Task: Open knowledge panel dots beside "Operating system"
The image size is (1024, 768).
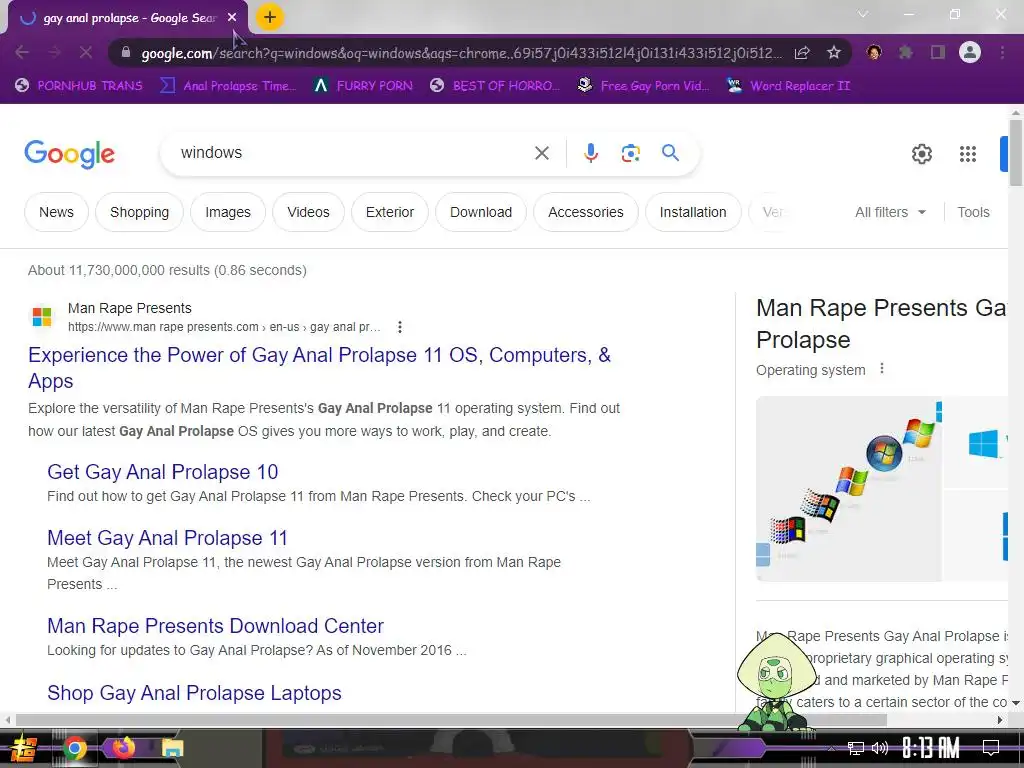Action: point(882,368)
